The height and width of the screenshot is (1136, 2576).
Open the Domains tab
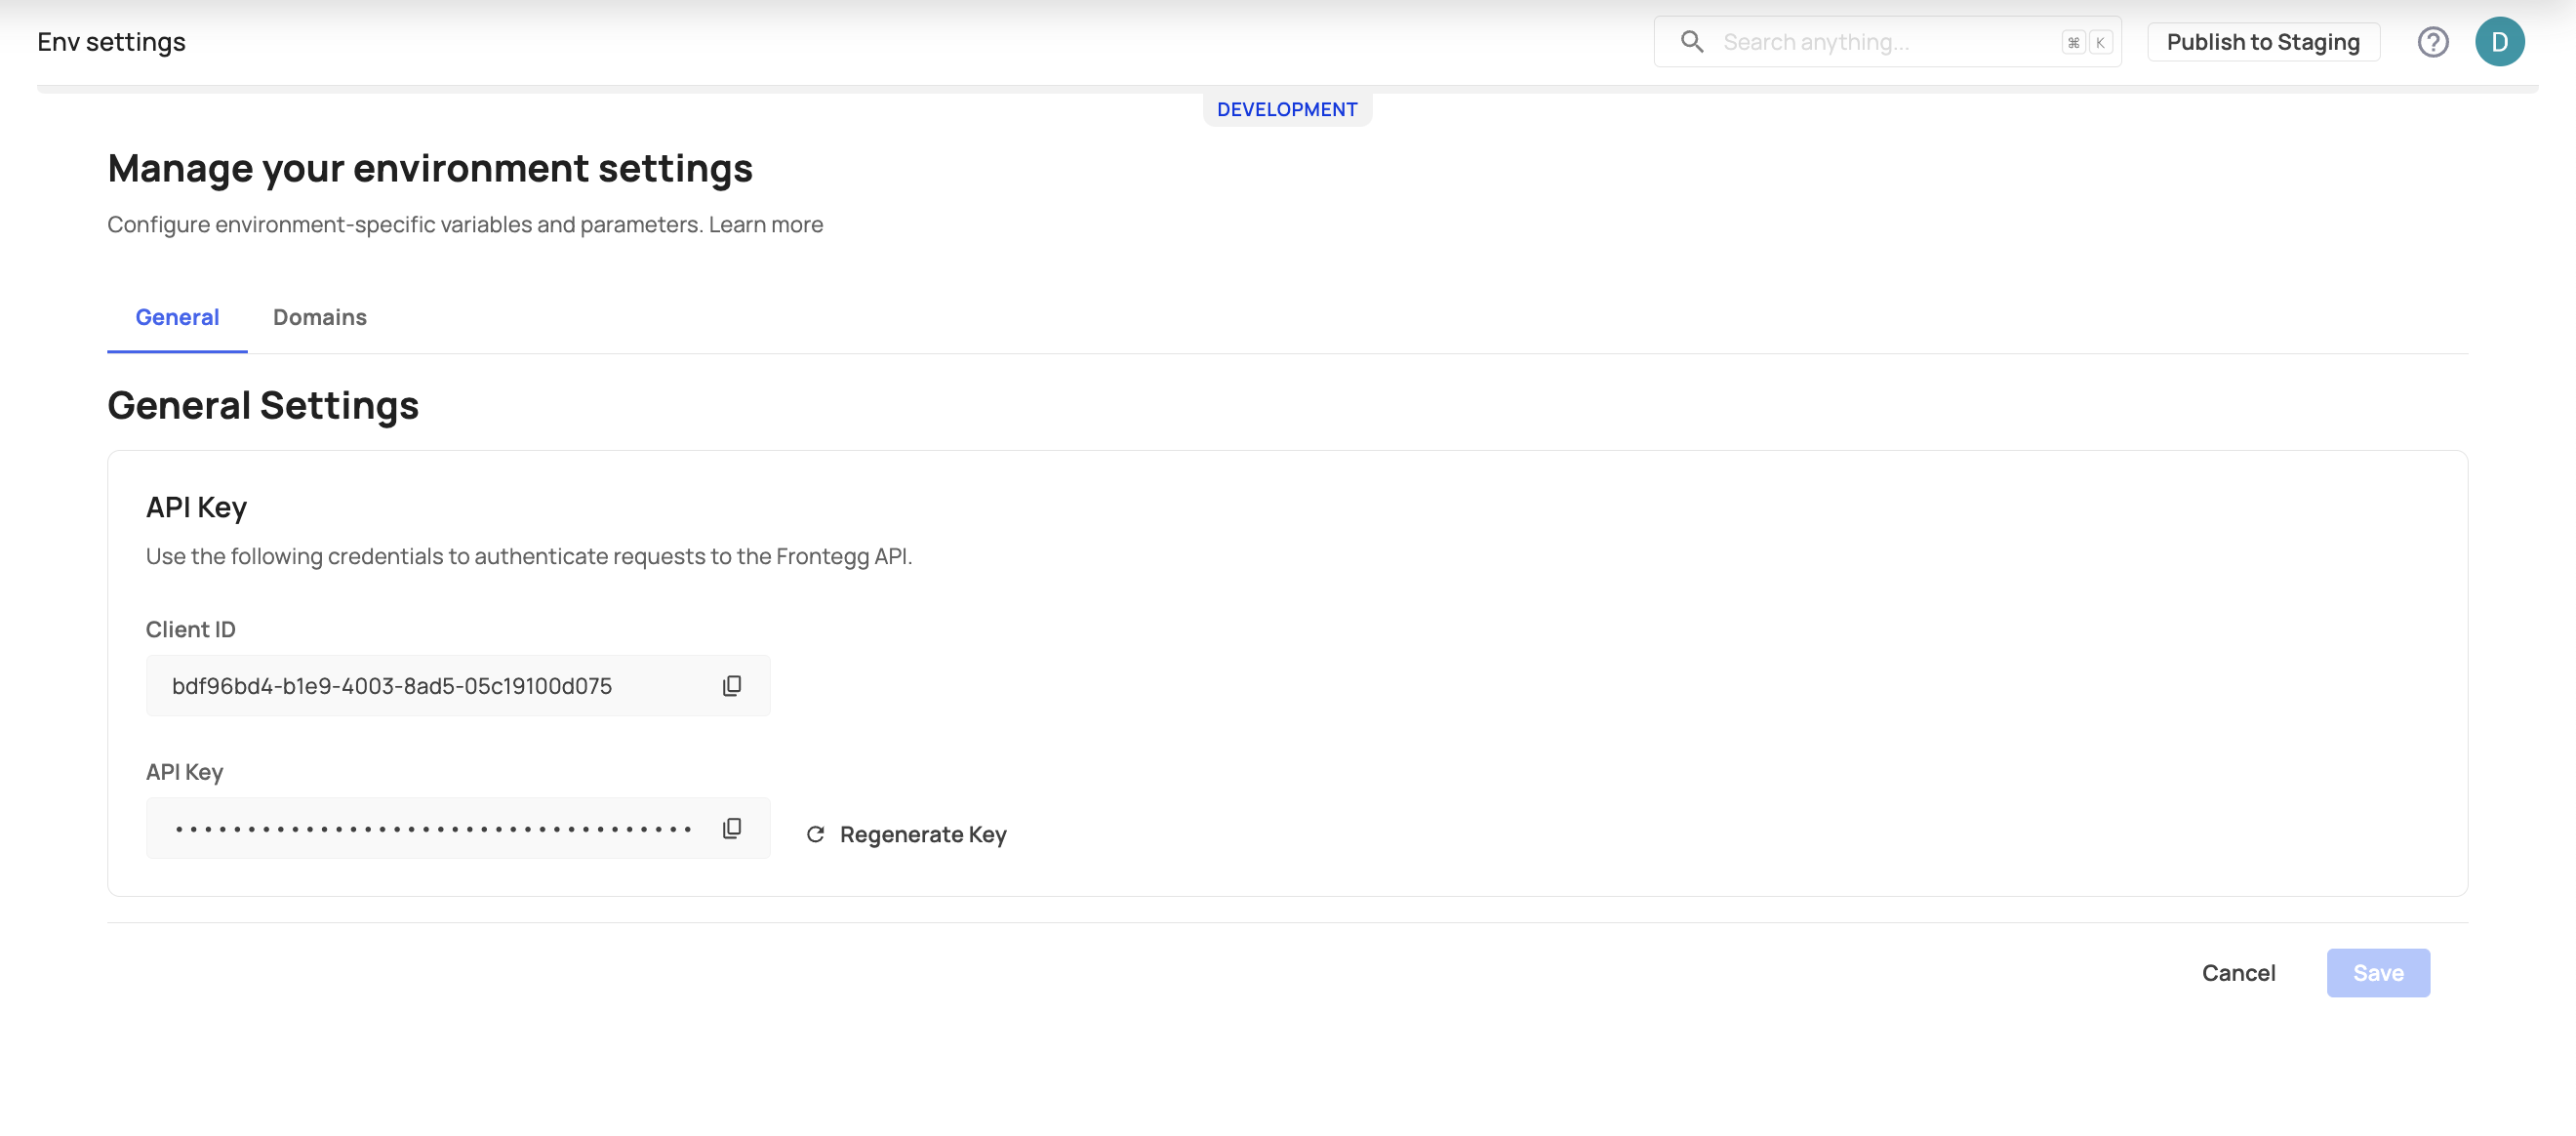pos(319,317)
